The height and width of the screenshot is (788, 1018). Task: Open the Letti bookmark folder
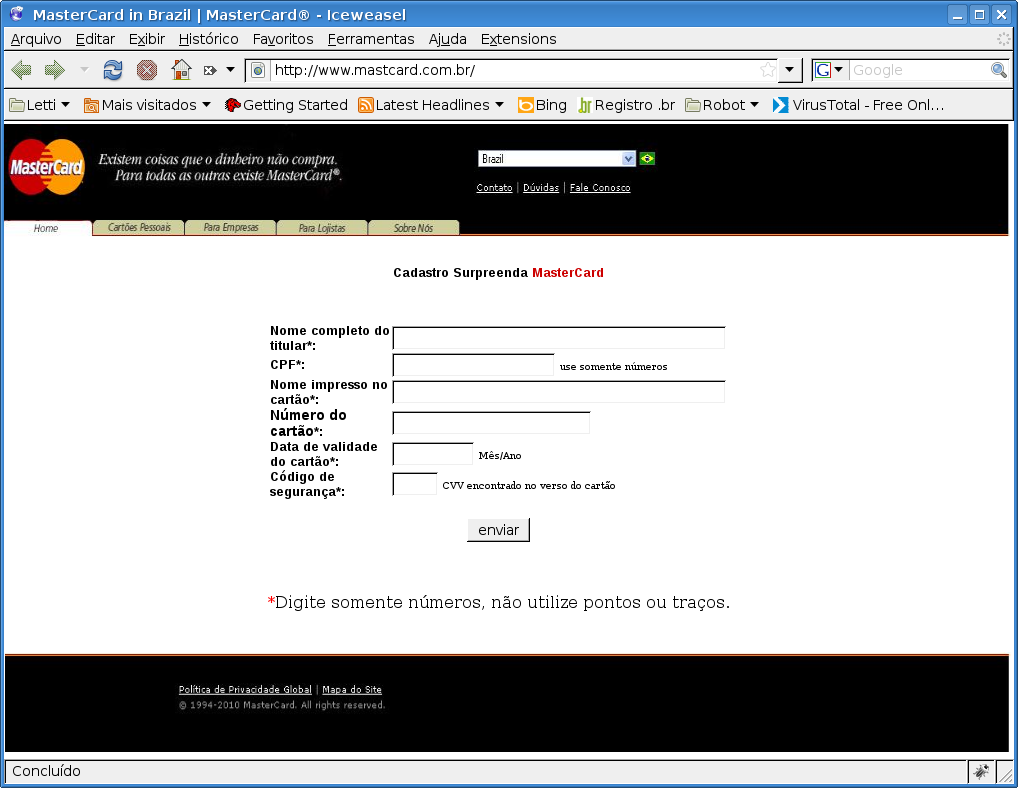point(40,105)
